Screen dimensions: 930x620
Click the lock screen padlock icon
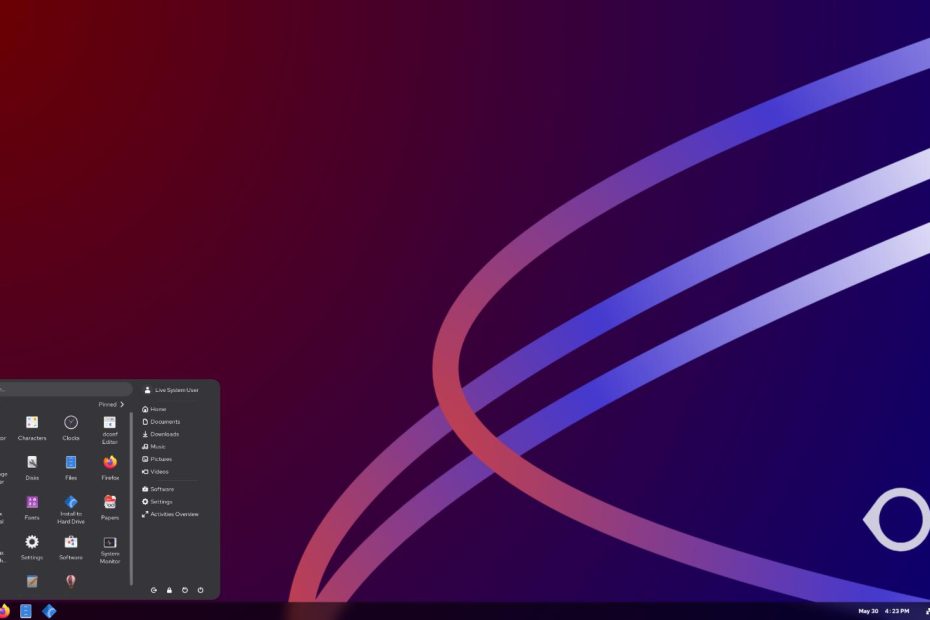coord(169,590)
